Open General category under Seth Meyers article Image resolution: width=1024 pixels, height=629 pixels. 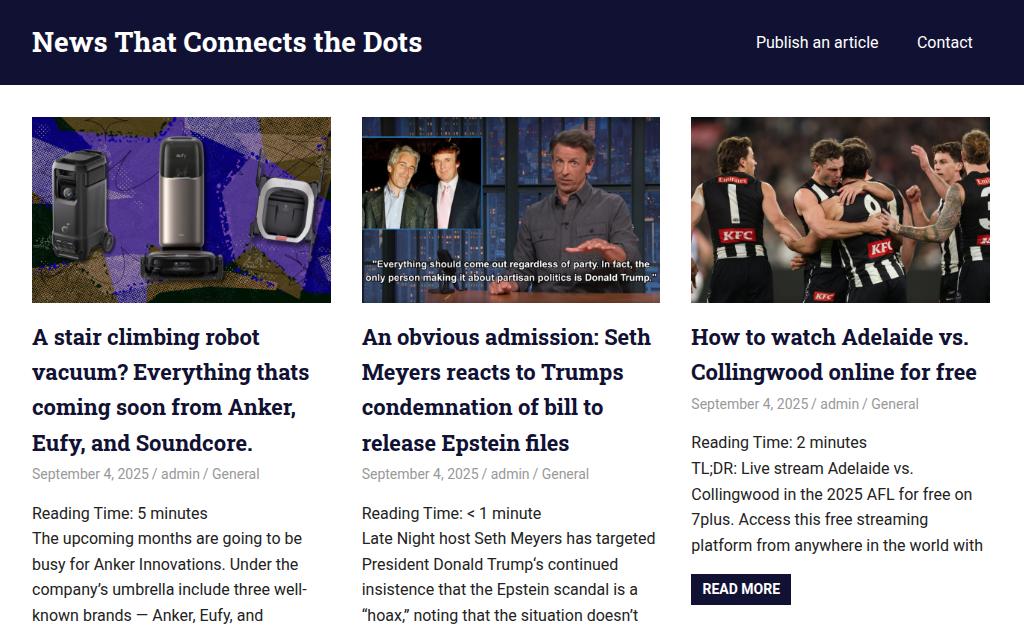(566, 474)
